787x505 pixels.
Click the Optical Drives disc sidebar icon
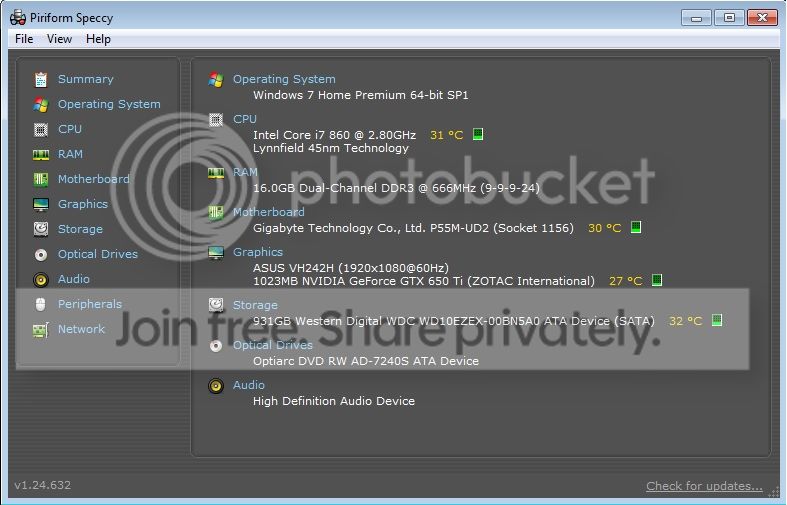pos(41,255)
